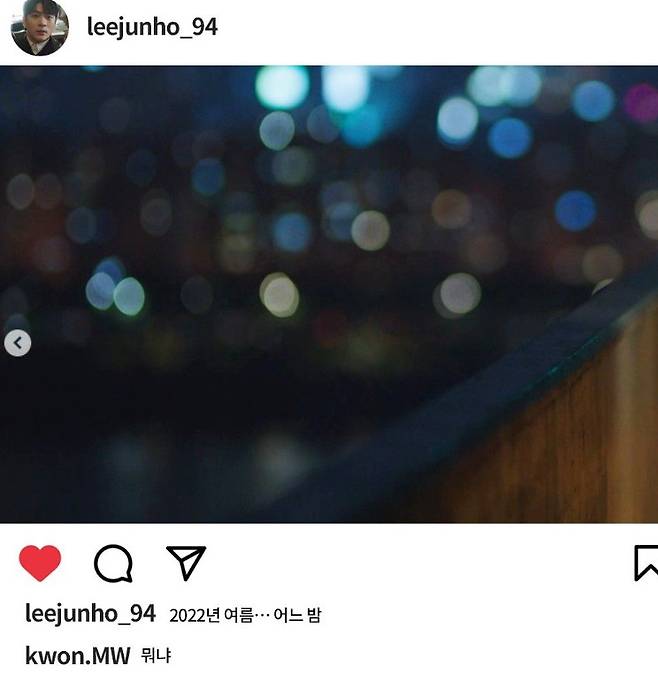Tap the white bokeh circle near the railing
Screen dimensions: 658x689
click(x=460, y=294)
